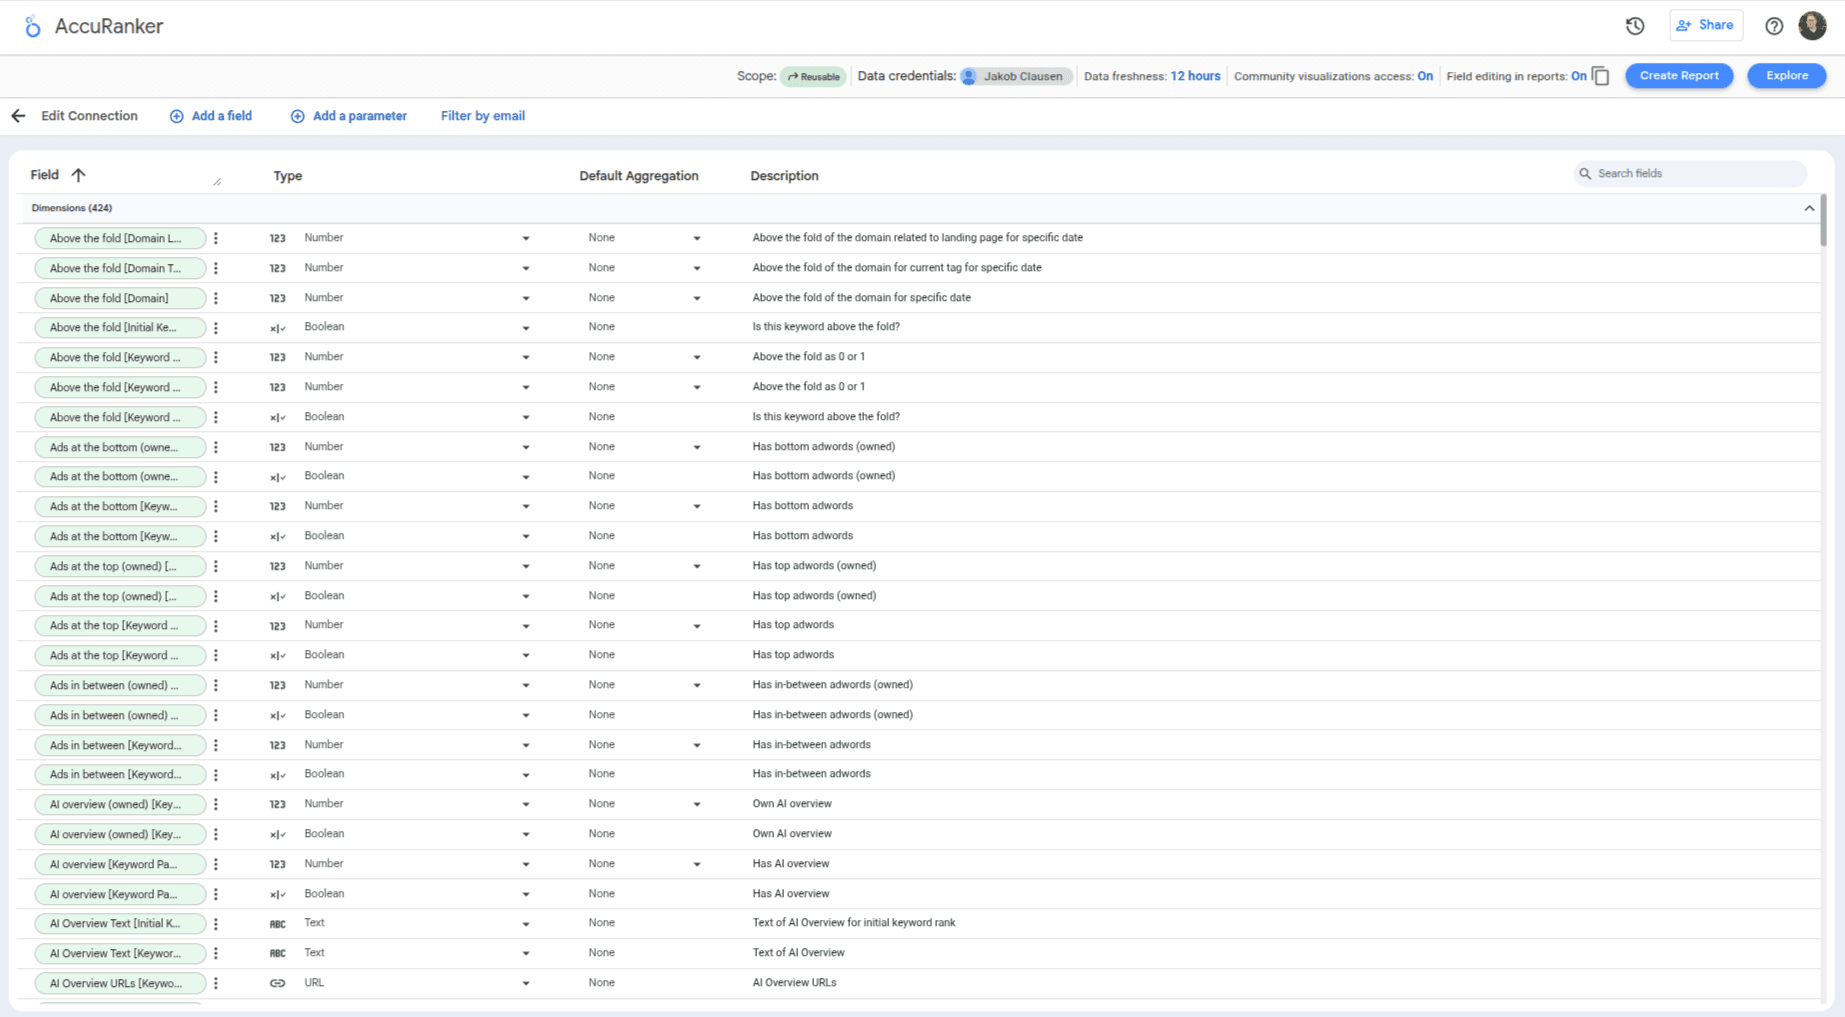Click boolean icon in Above the fold [Initial Ke... row
This screenshot has height=1017, width=1845.
[x=277, y=328]
